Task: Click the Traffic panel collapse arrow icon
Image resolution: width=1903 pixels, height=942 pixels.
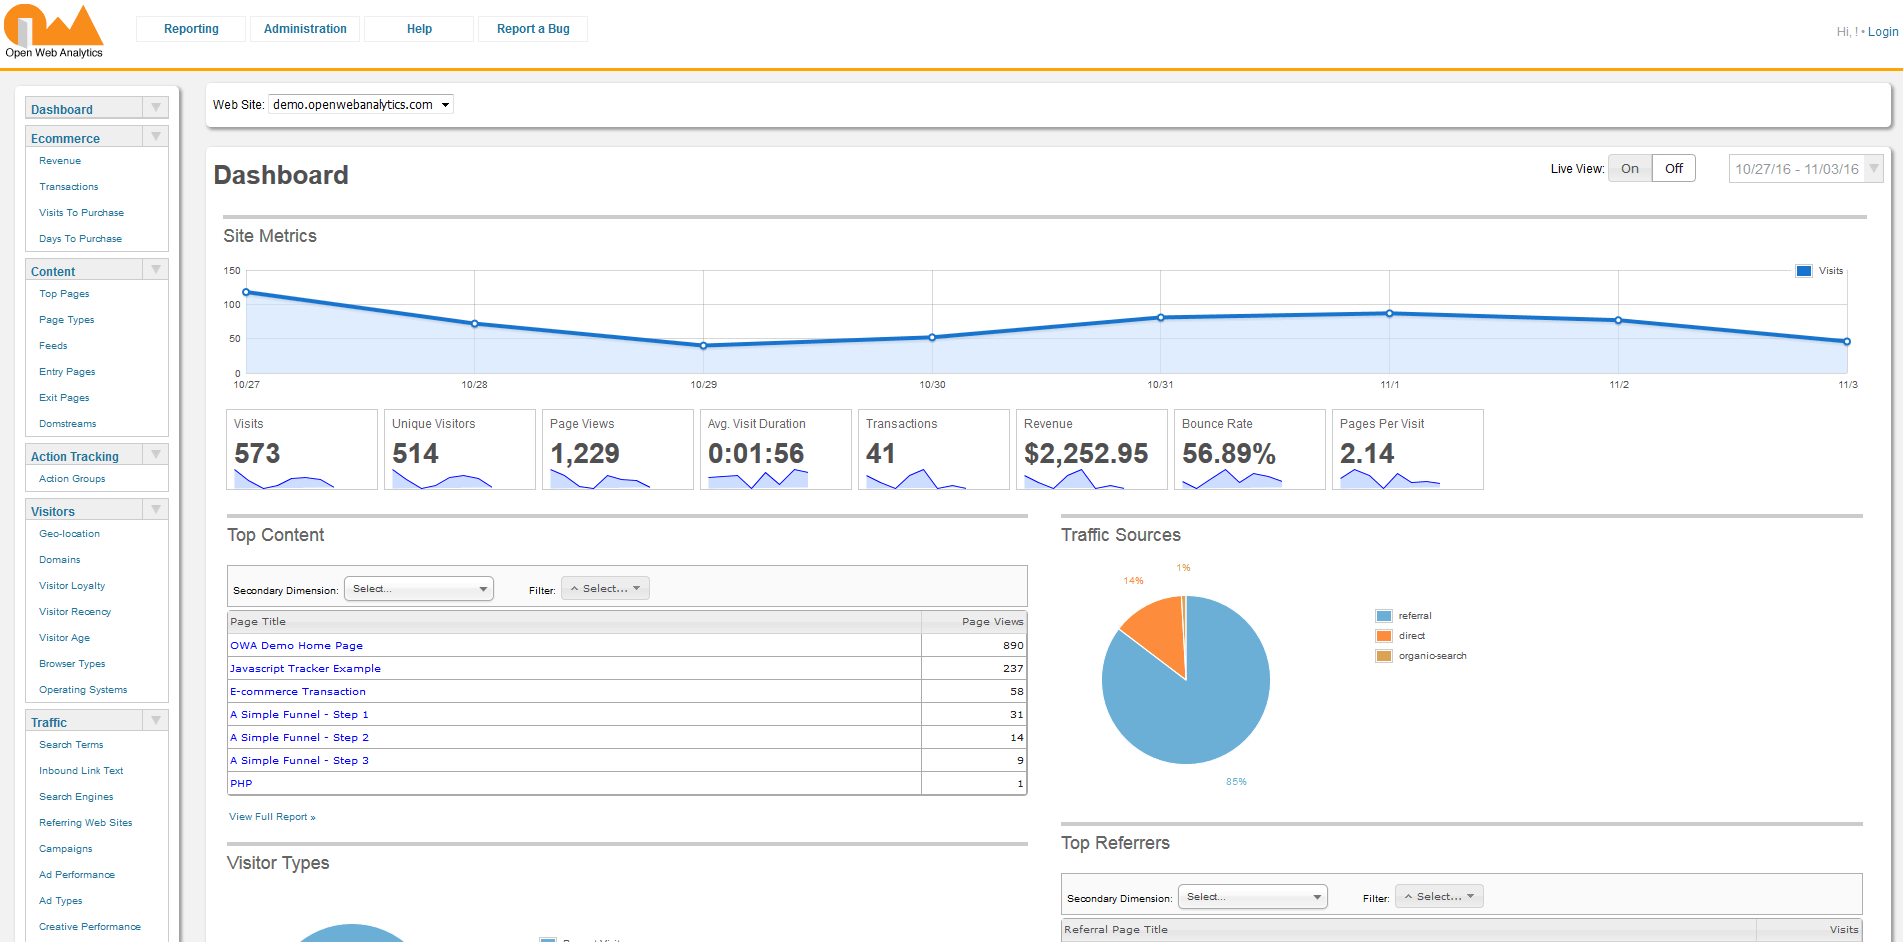Action: [155, 720]
